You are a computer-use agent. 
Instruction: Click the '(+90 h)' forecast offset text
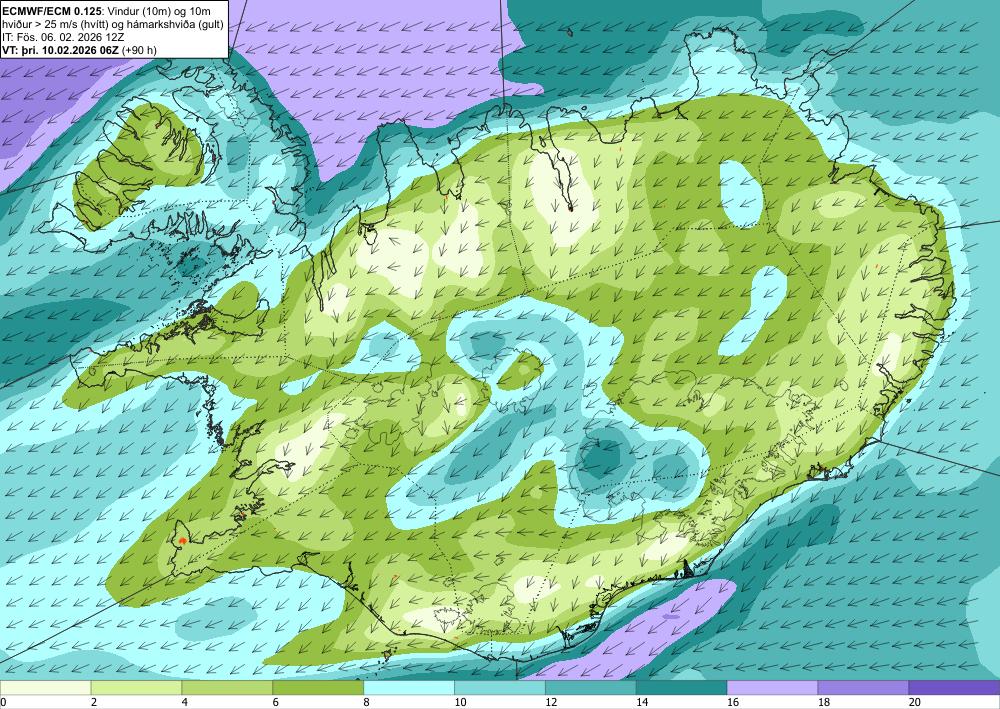click(x=138, y=50)
